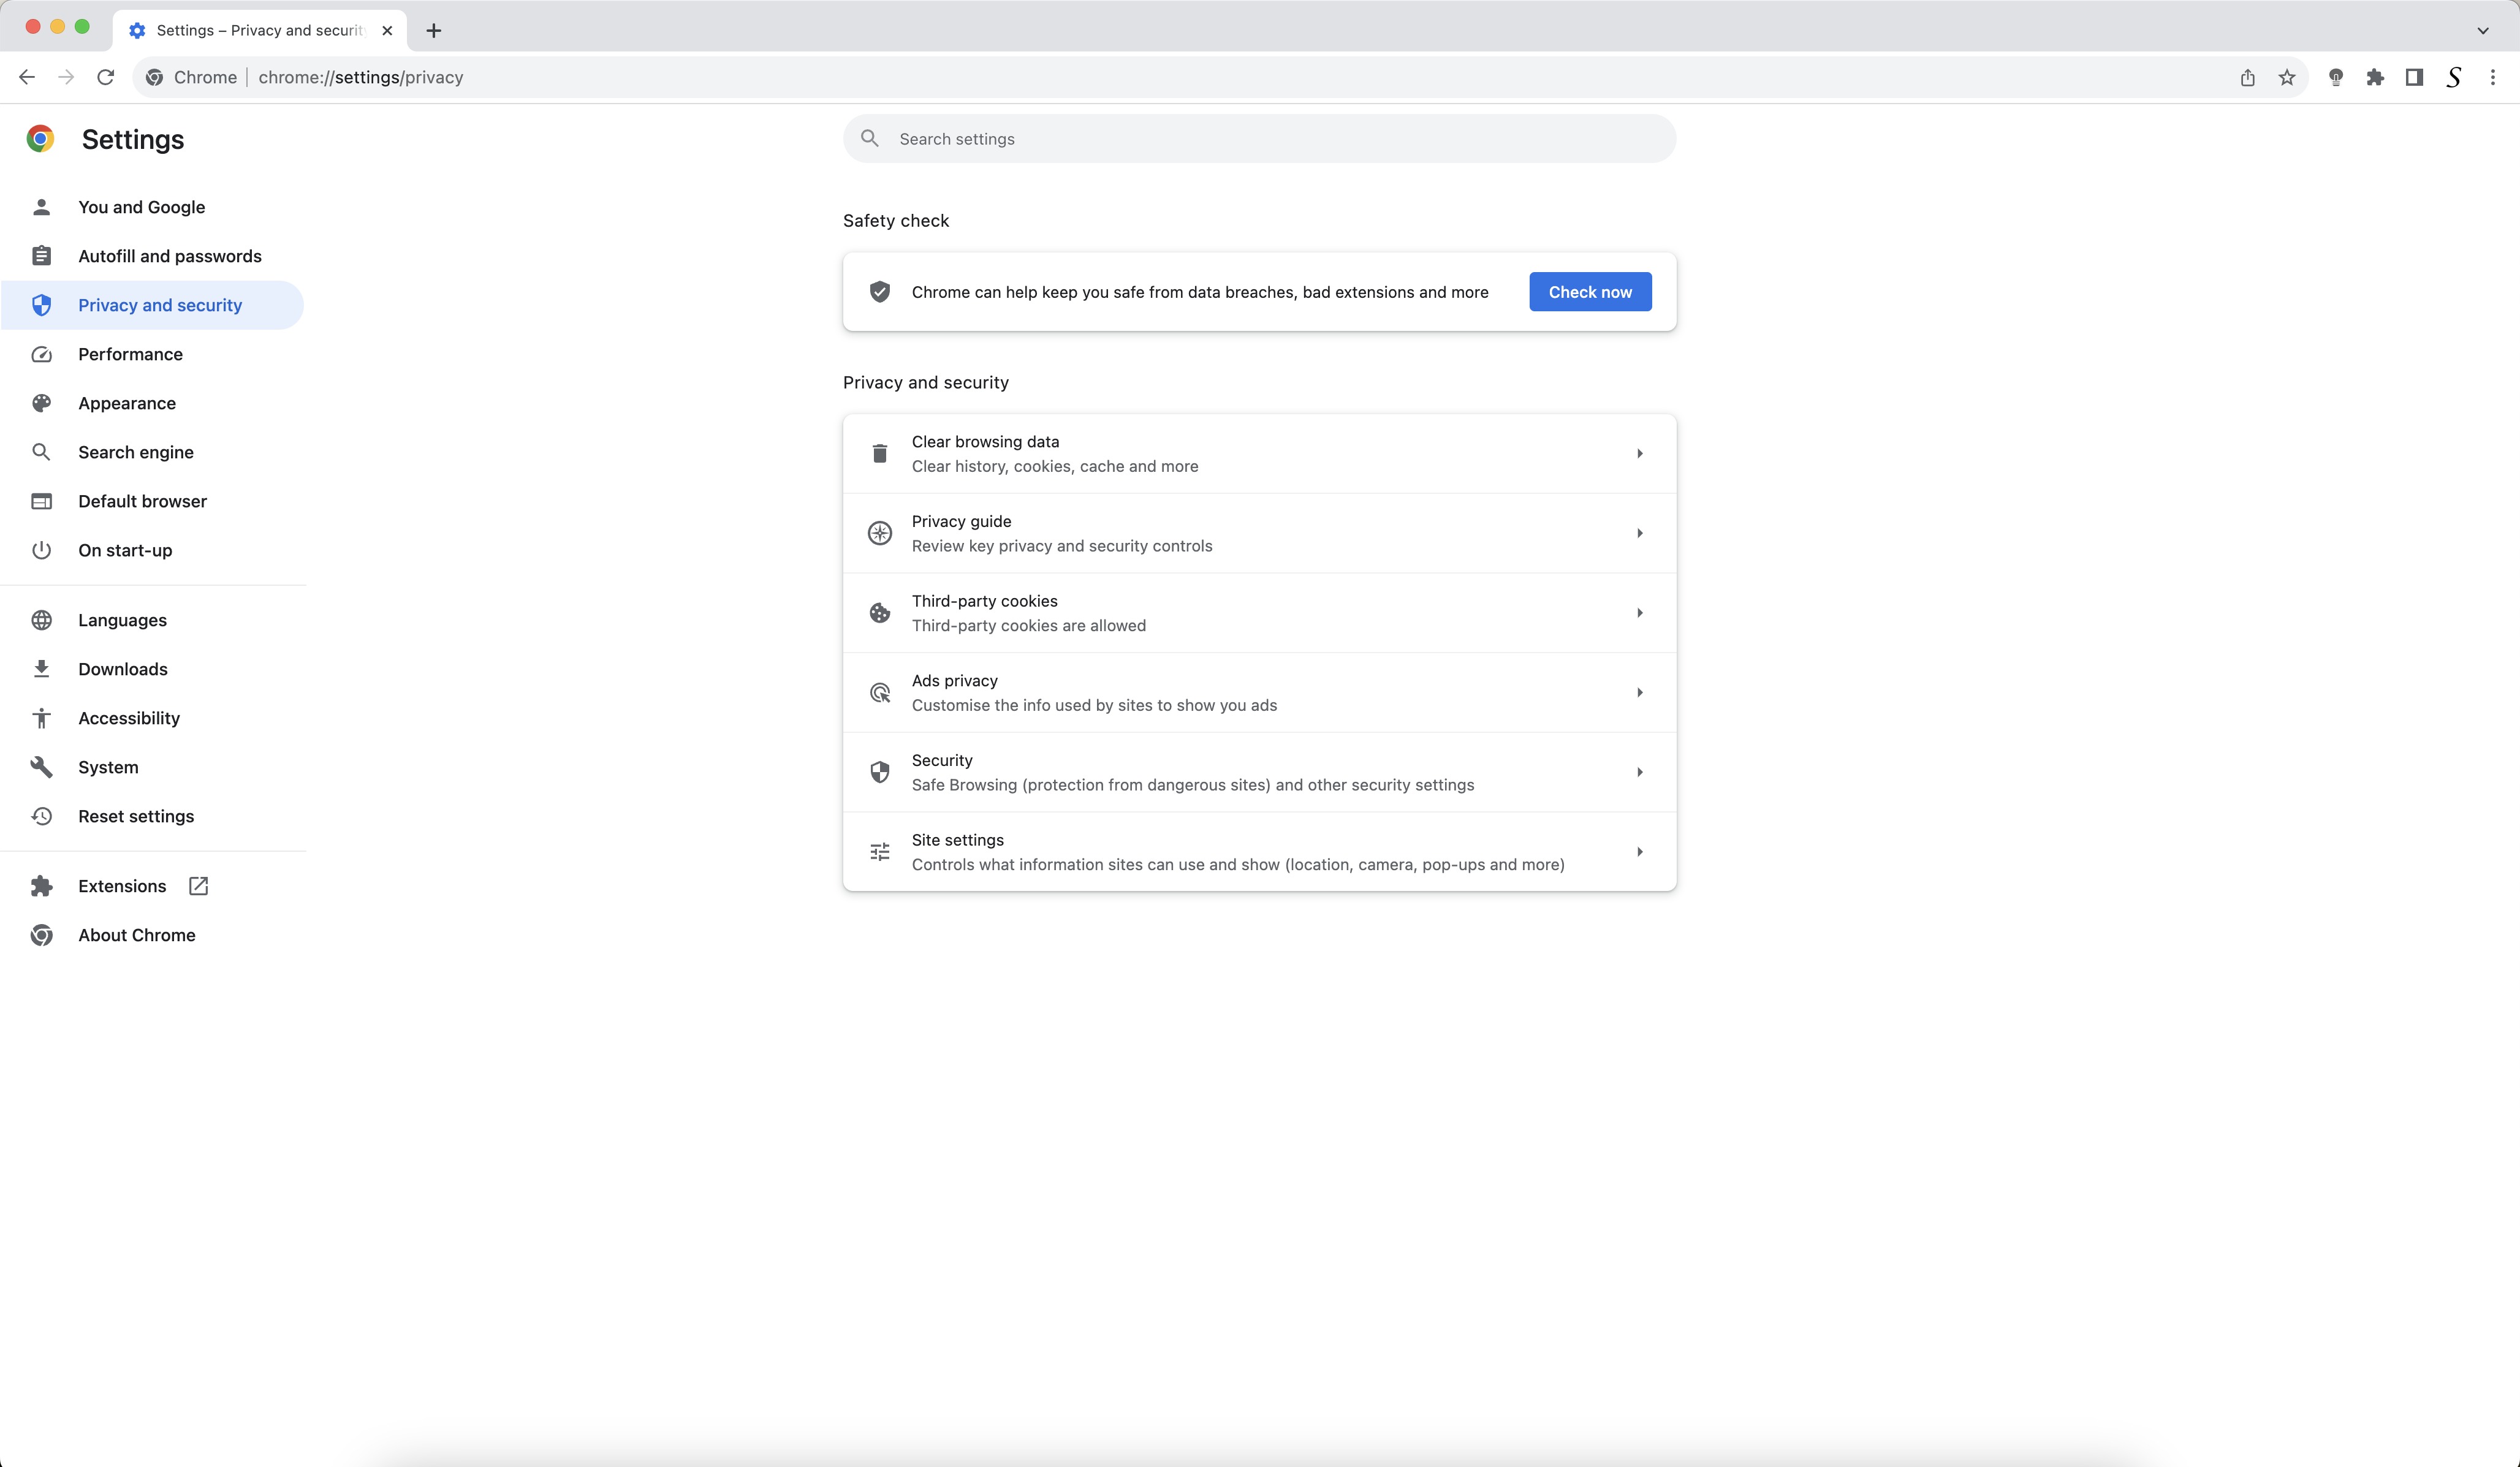Expand the Site settings row arrow

click(x=1639, y=852)
